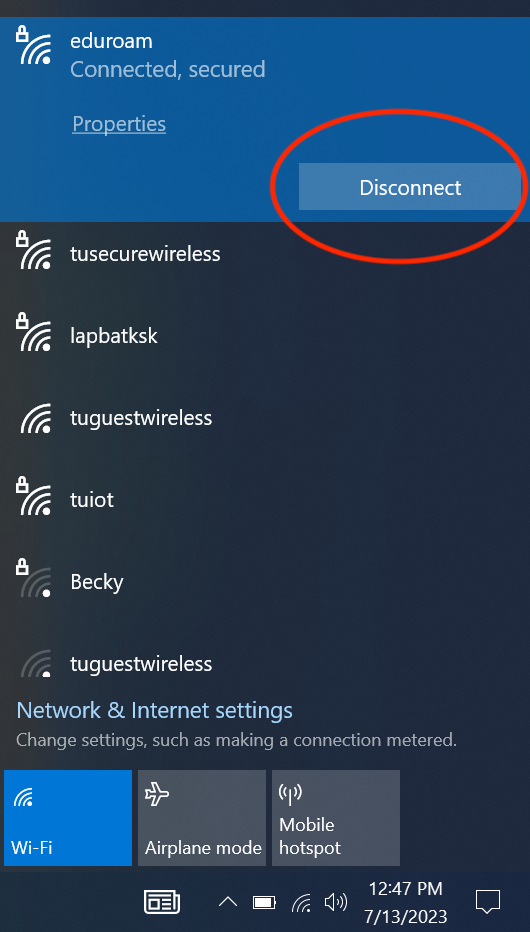Image resolution: width=530 pixels, height=932 pixels.
Task: Open the News and interests taskbar icon
Action: 162,902
